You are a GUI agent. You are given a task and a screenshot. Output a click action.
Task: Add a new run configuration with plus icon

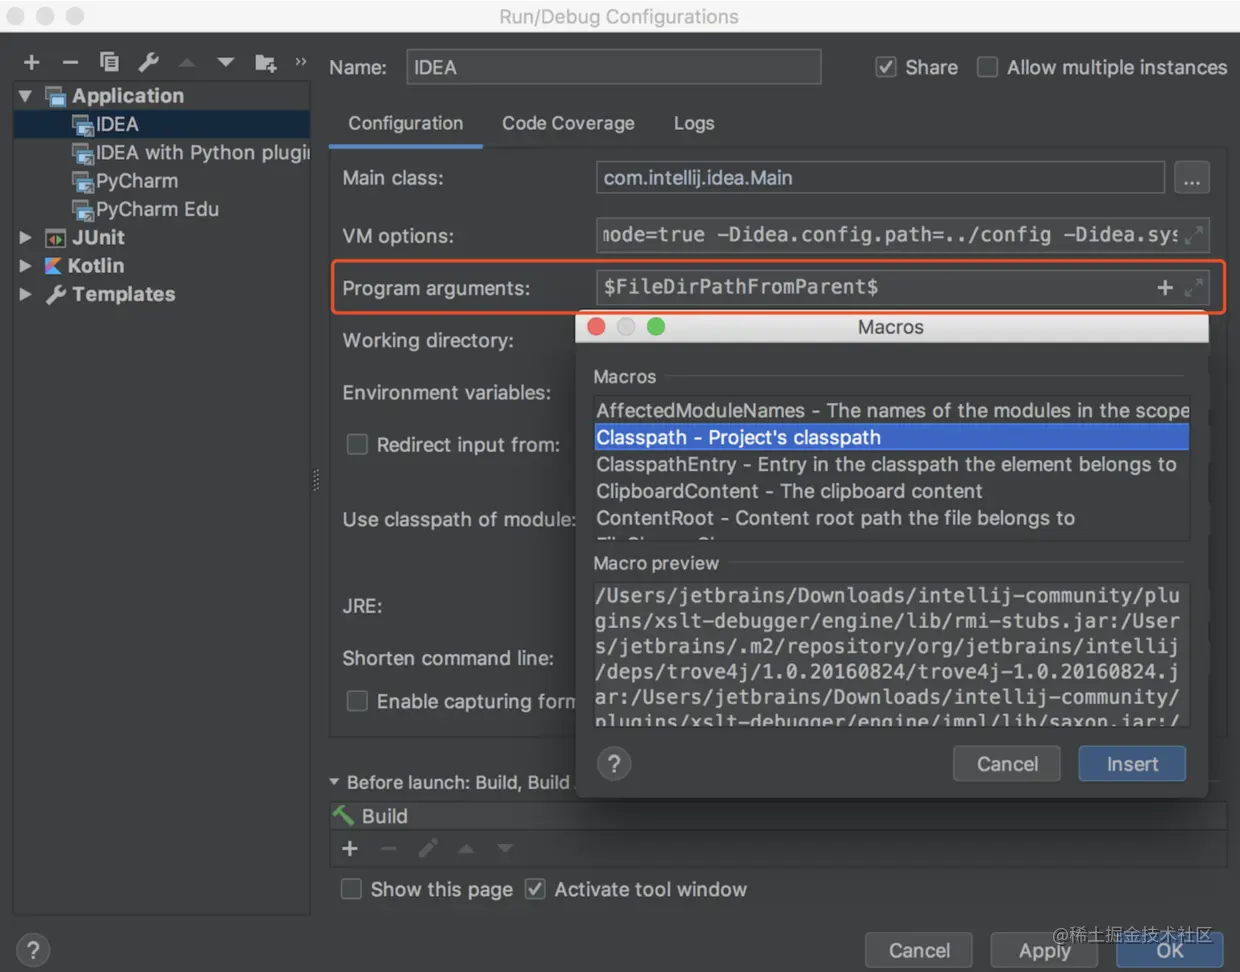point(31,63)
